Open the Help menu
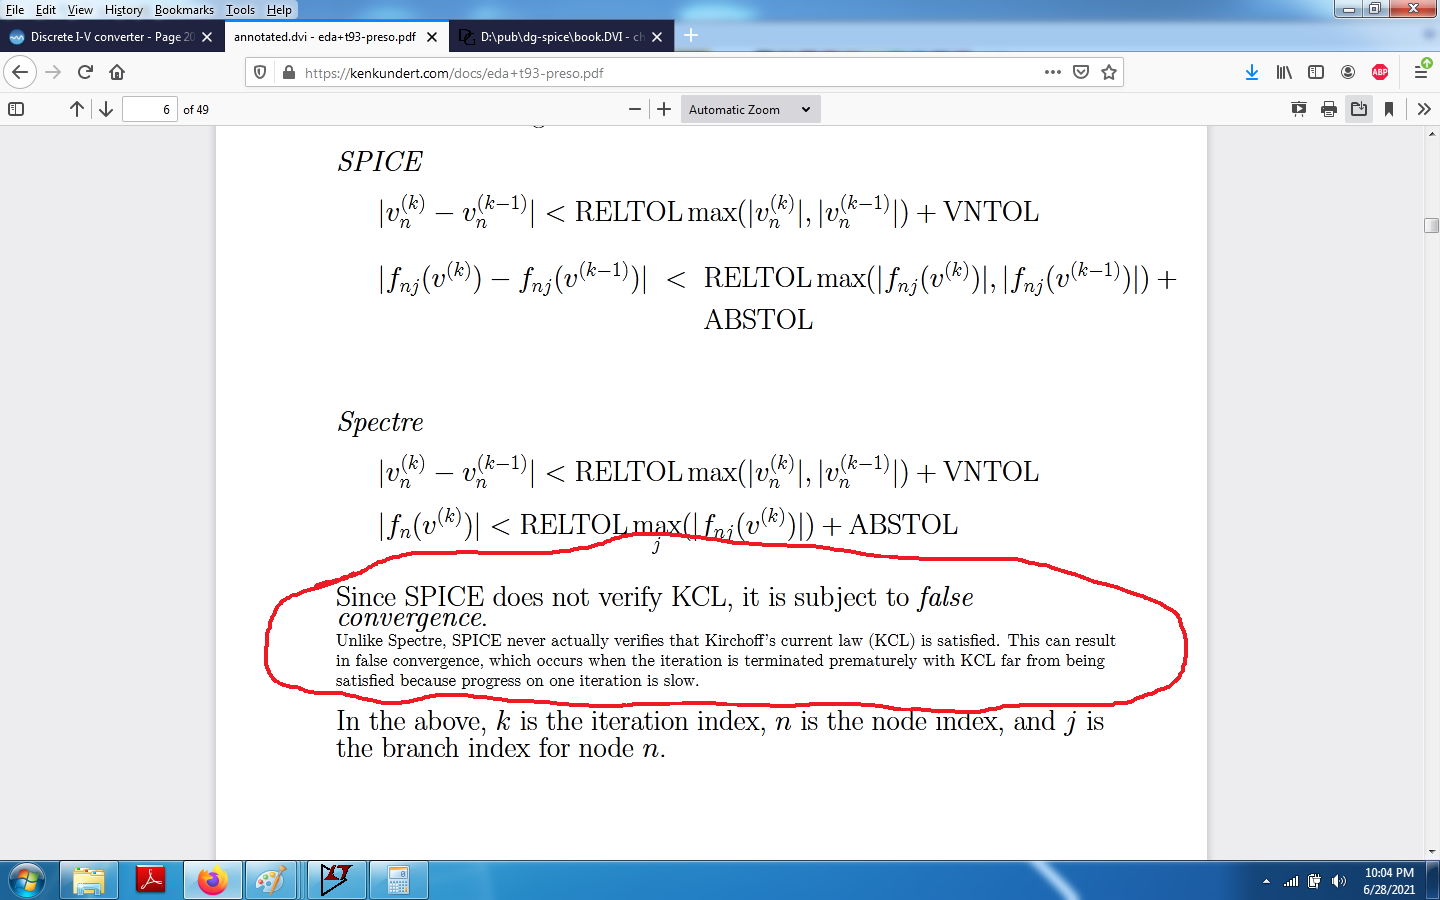Viewport: 1440px width, 900px height. [x=279, y=10]
